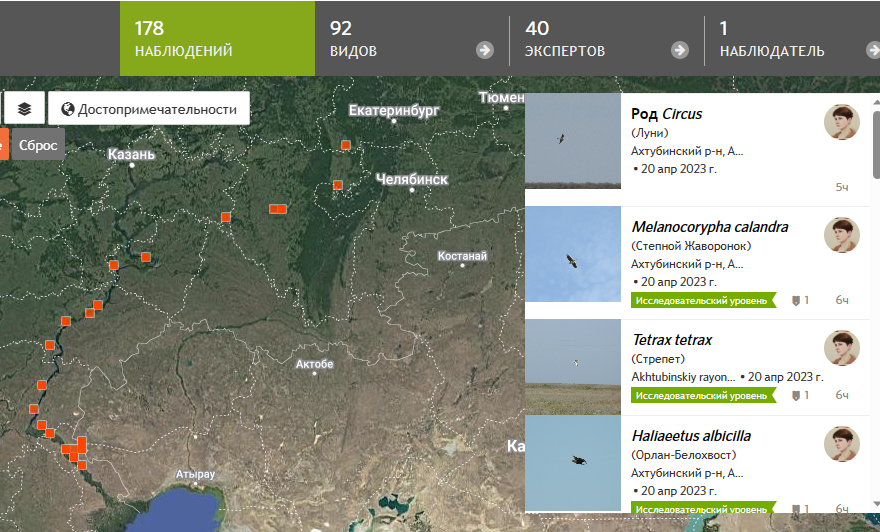This screenshot has width=880, height=532.
Task: Click (Орлан-Белохвост) common name text
Action: click(x=684, y=455)
